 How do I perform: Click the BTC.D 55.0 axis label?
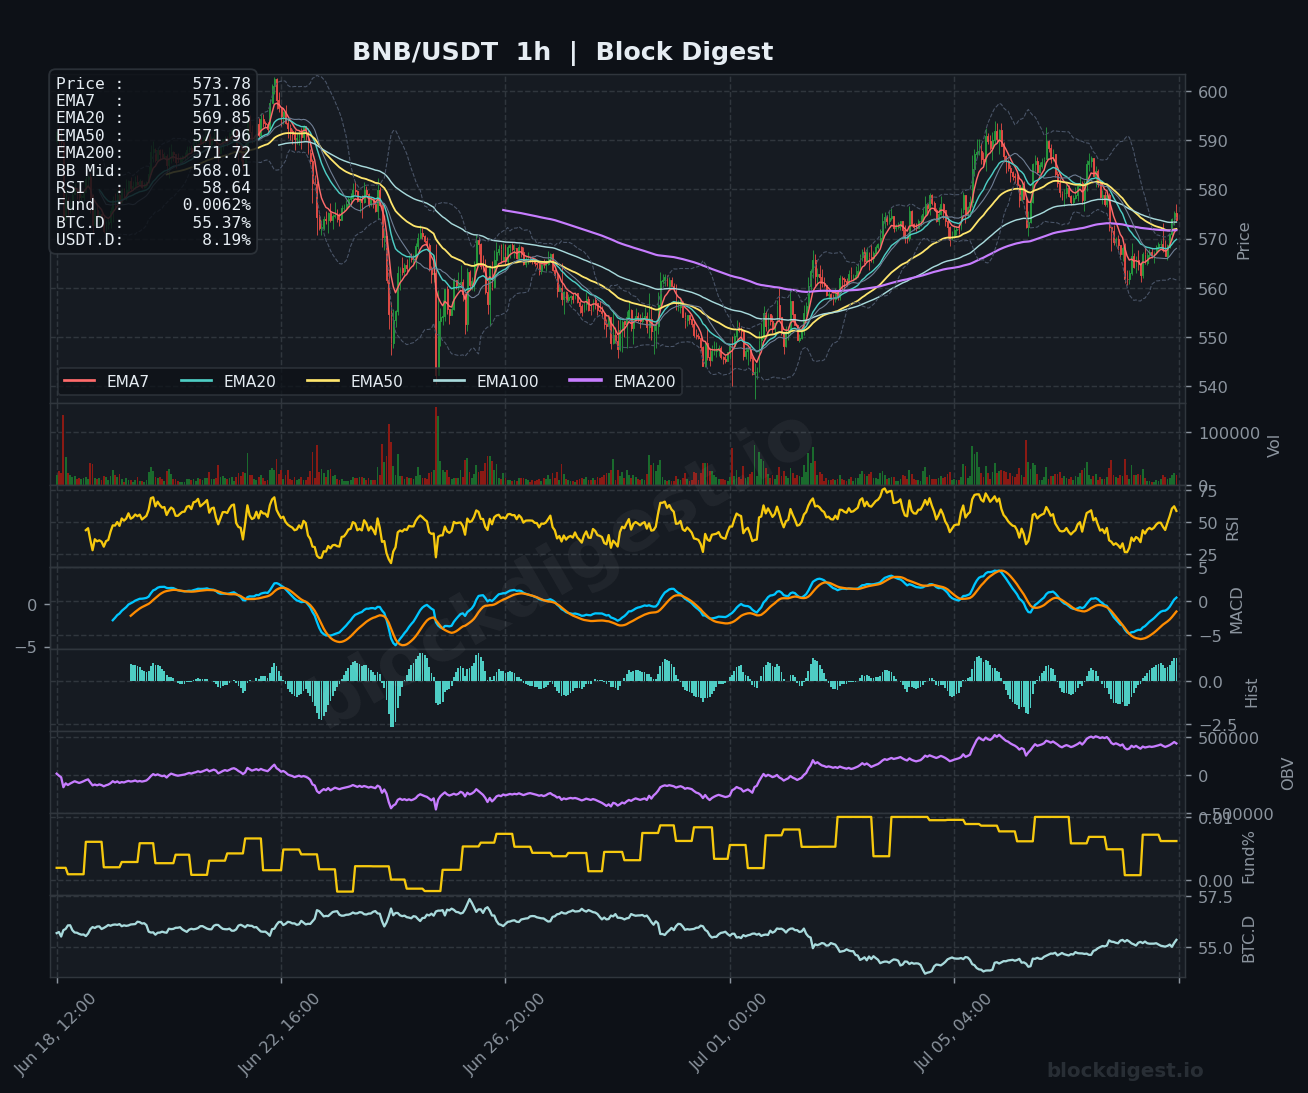(1216, 948)
